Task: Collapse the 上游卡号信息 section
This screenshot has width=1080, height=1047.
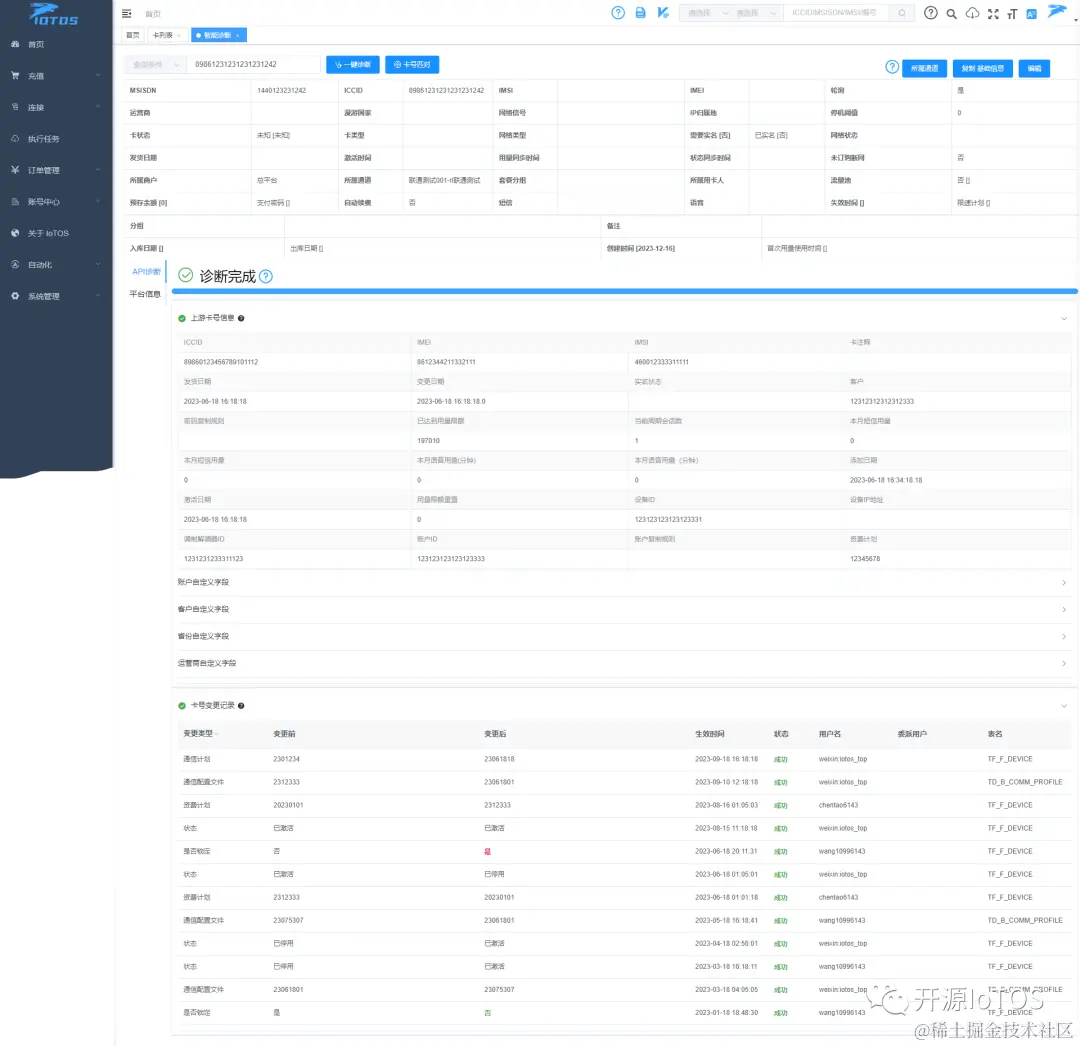Action: click(1064, 319)
